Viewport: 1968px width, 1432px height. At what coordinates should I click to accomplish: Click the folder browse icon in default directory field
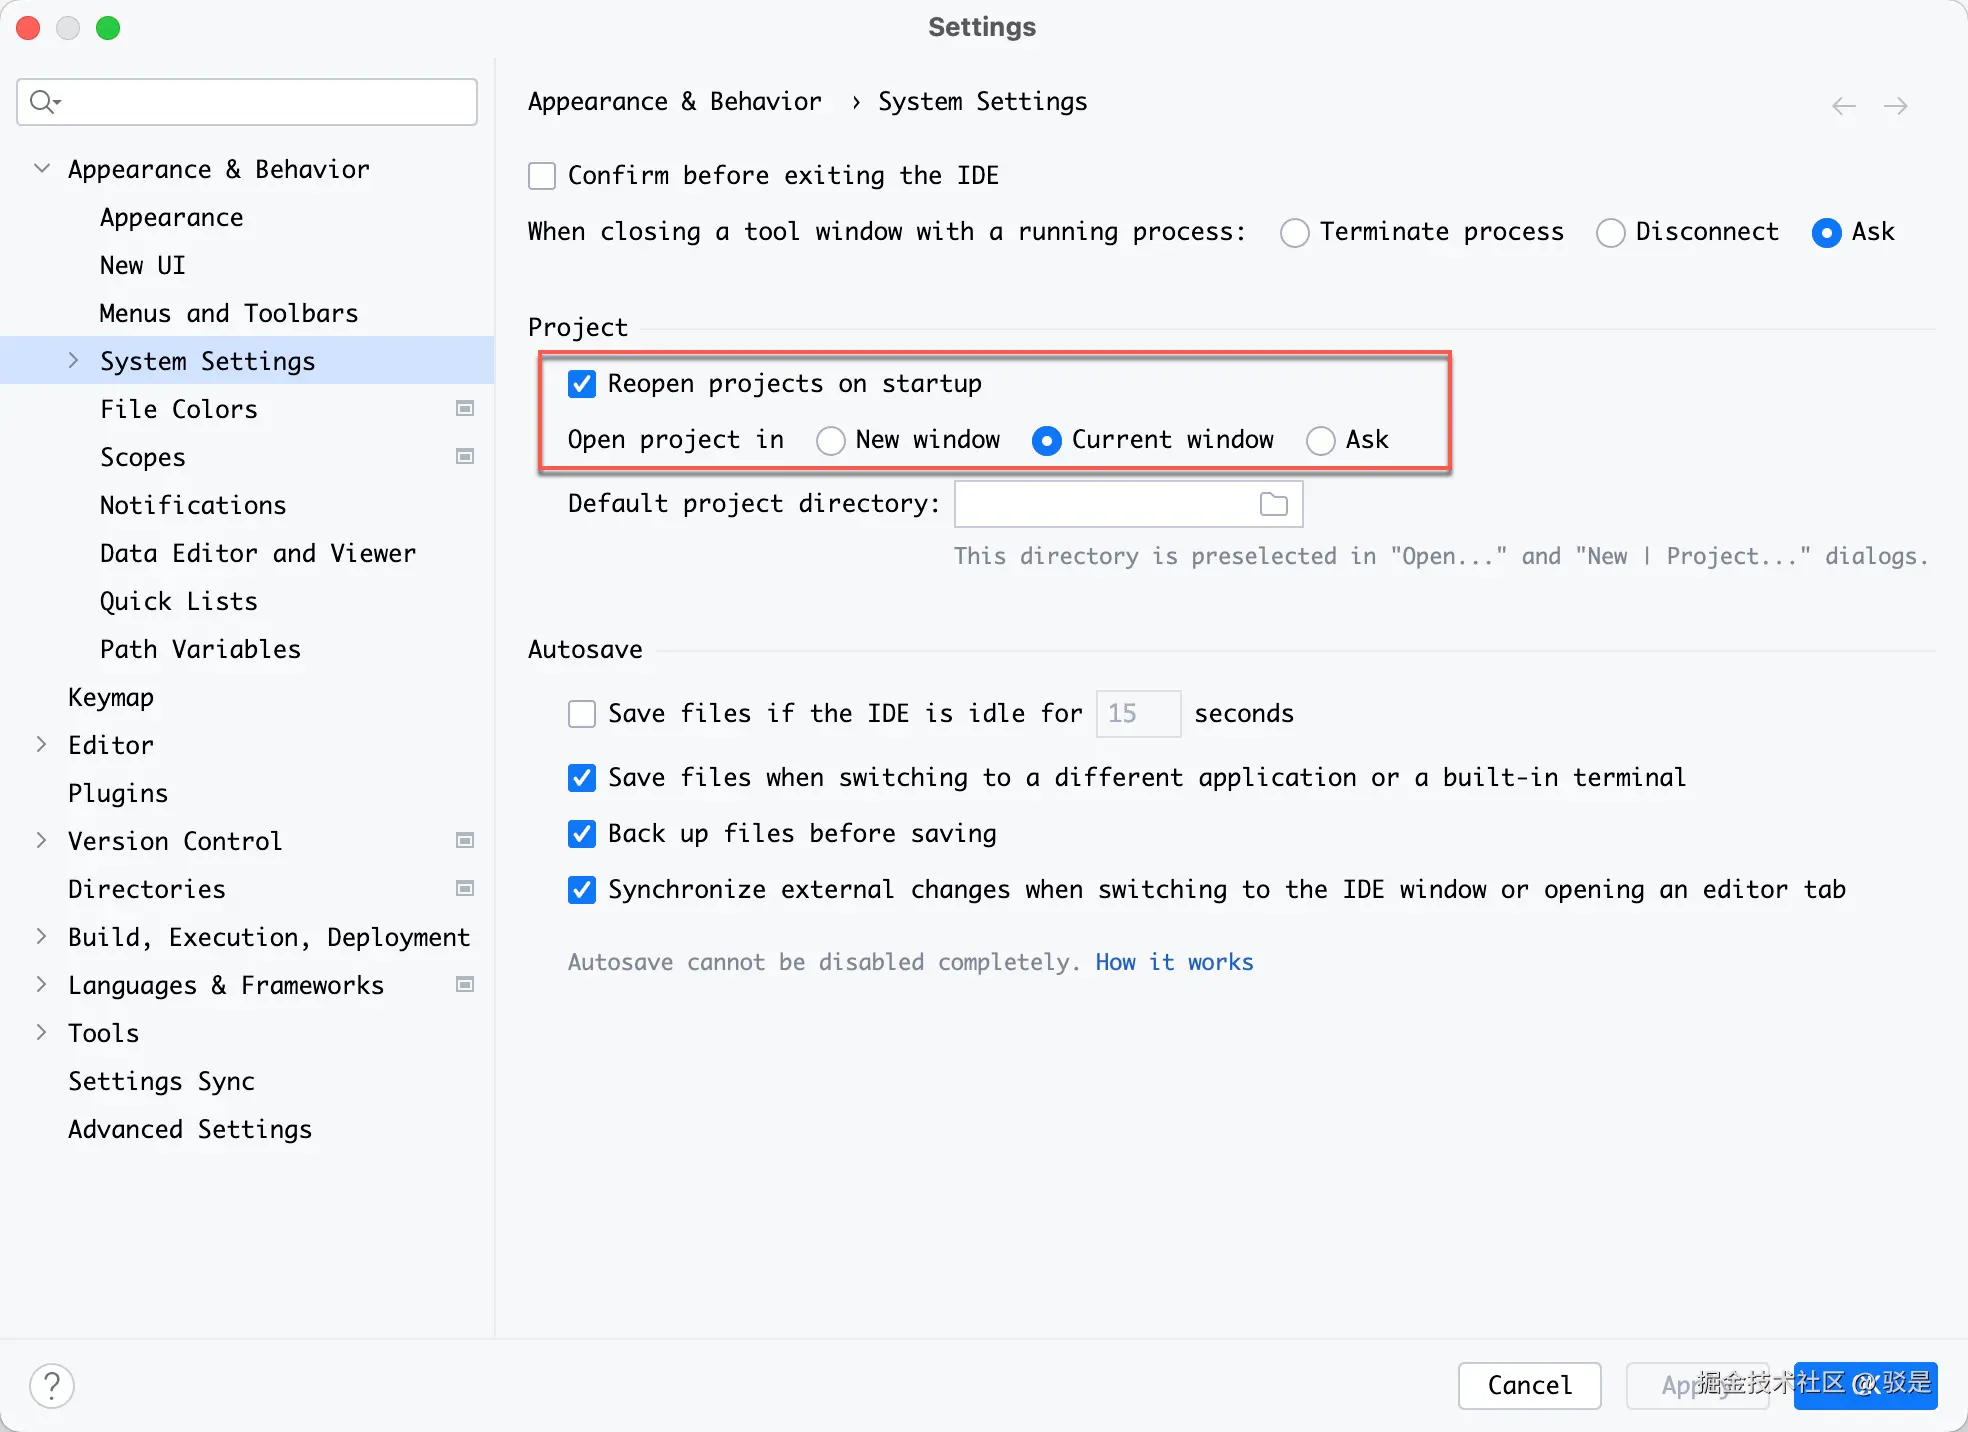pyautogui.click(x=1273, y=504)
